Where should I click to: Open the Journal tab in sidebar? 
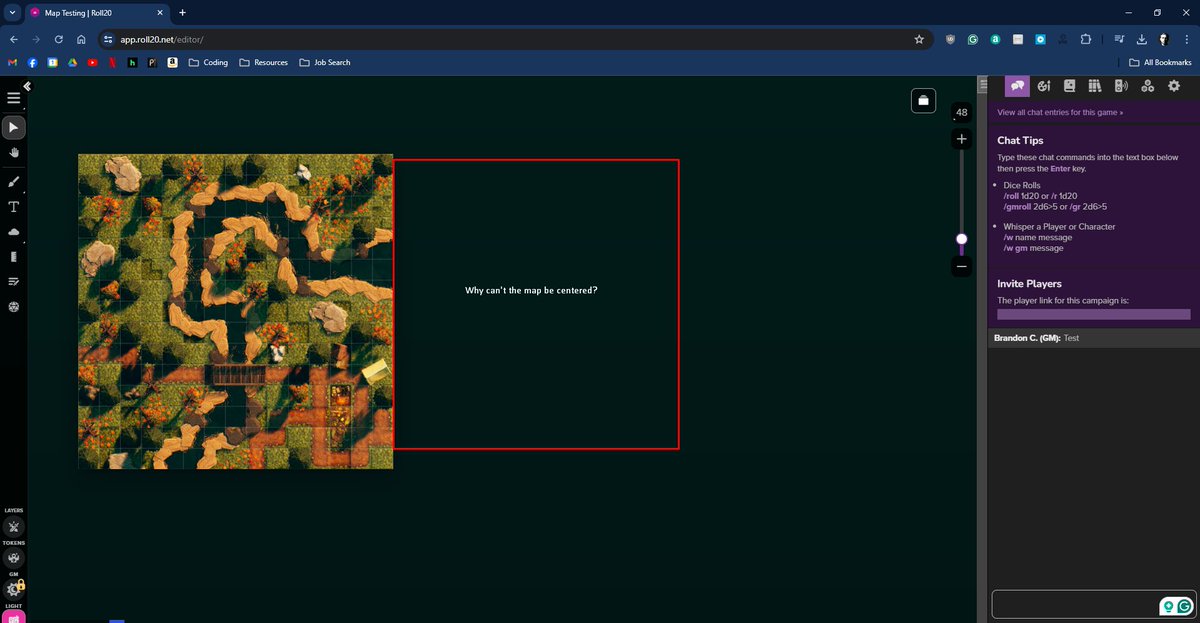coord(1069,86)
